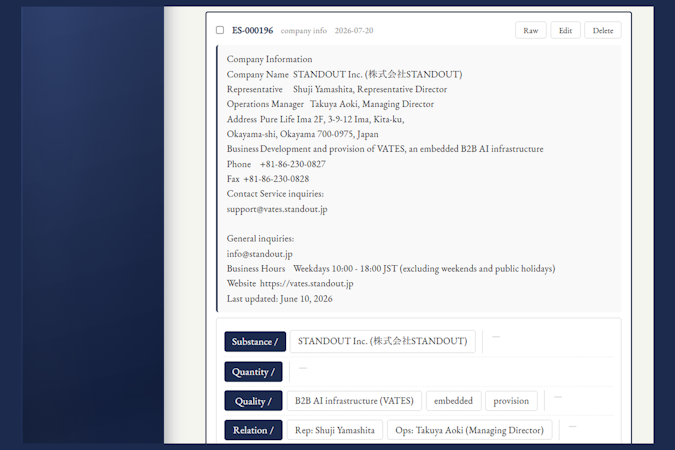Select the Relation / category label
Viewport: 675px width, 450px height.
(253, 430)
